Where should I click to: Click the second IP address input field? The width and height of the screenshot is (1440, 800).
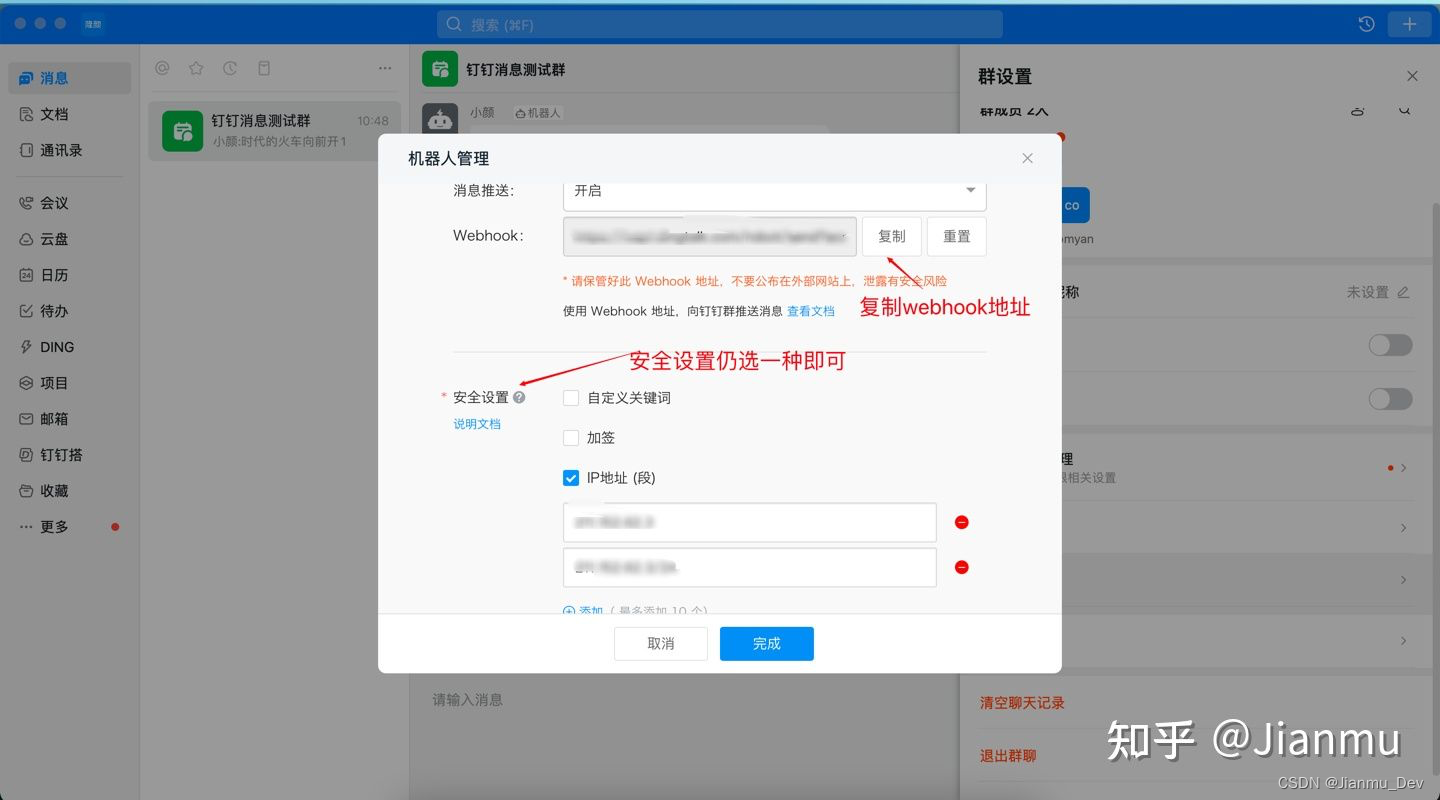tap(749, 567)
